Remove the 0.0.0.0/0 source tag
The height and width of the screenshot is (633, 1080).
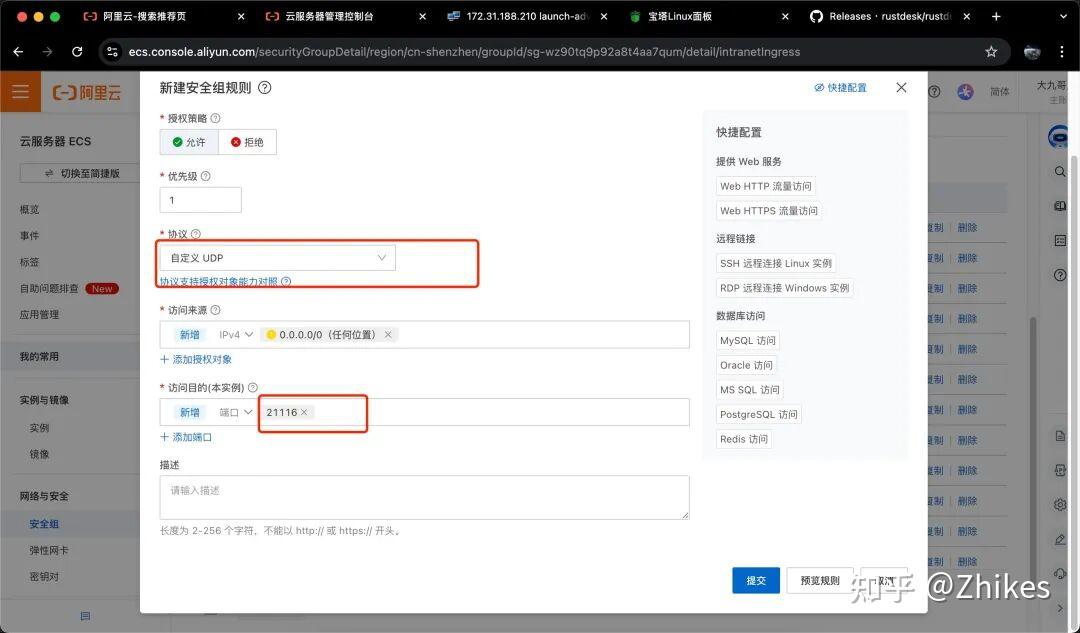click(388, 335)
